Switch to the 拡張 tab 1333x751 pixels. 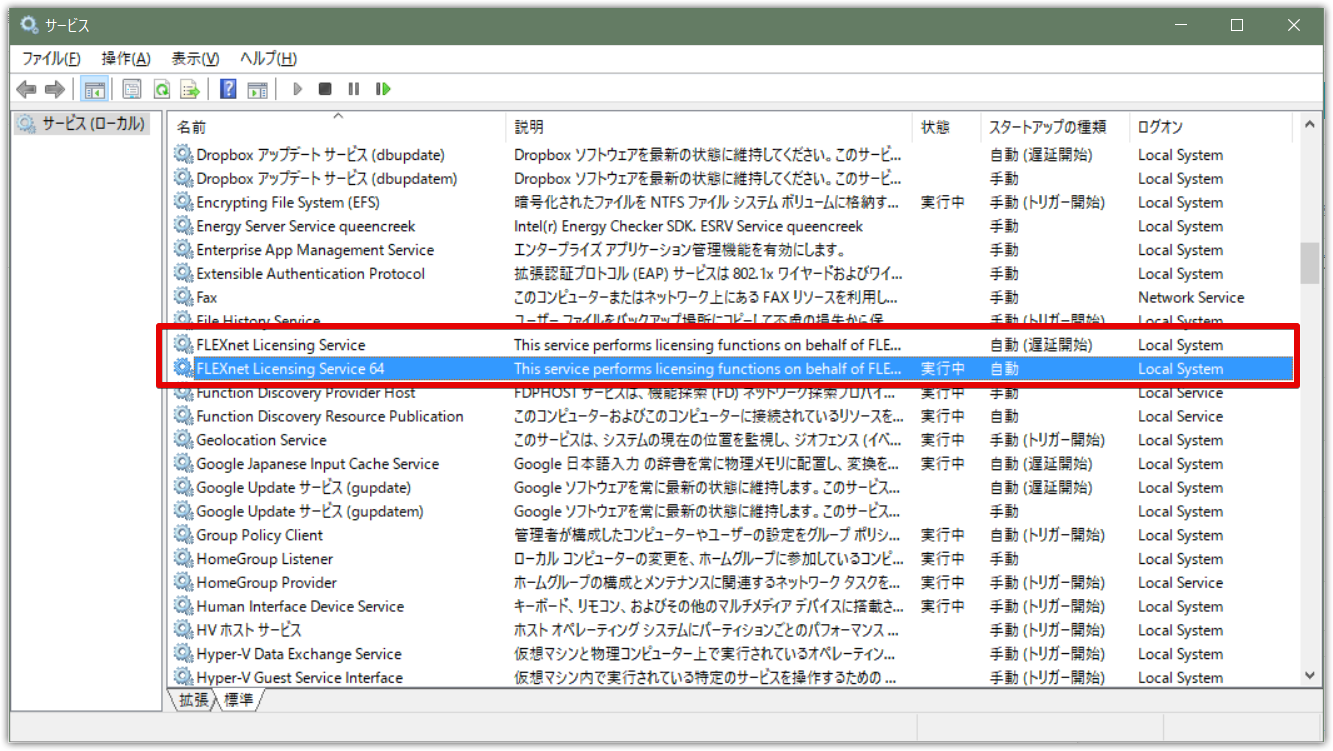coord(192,700)
